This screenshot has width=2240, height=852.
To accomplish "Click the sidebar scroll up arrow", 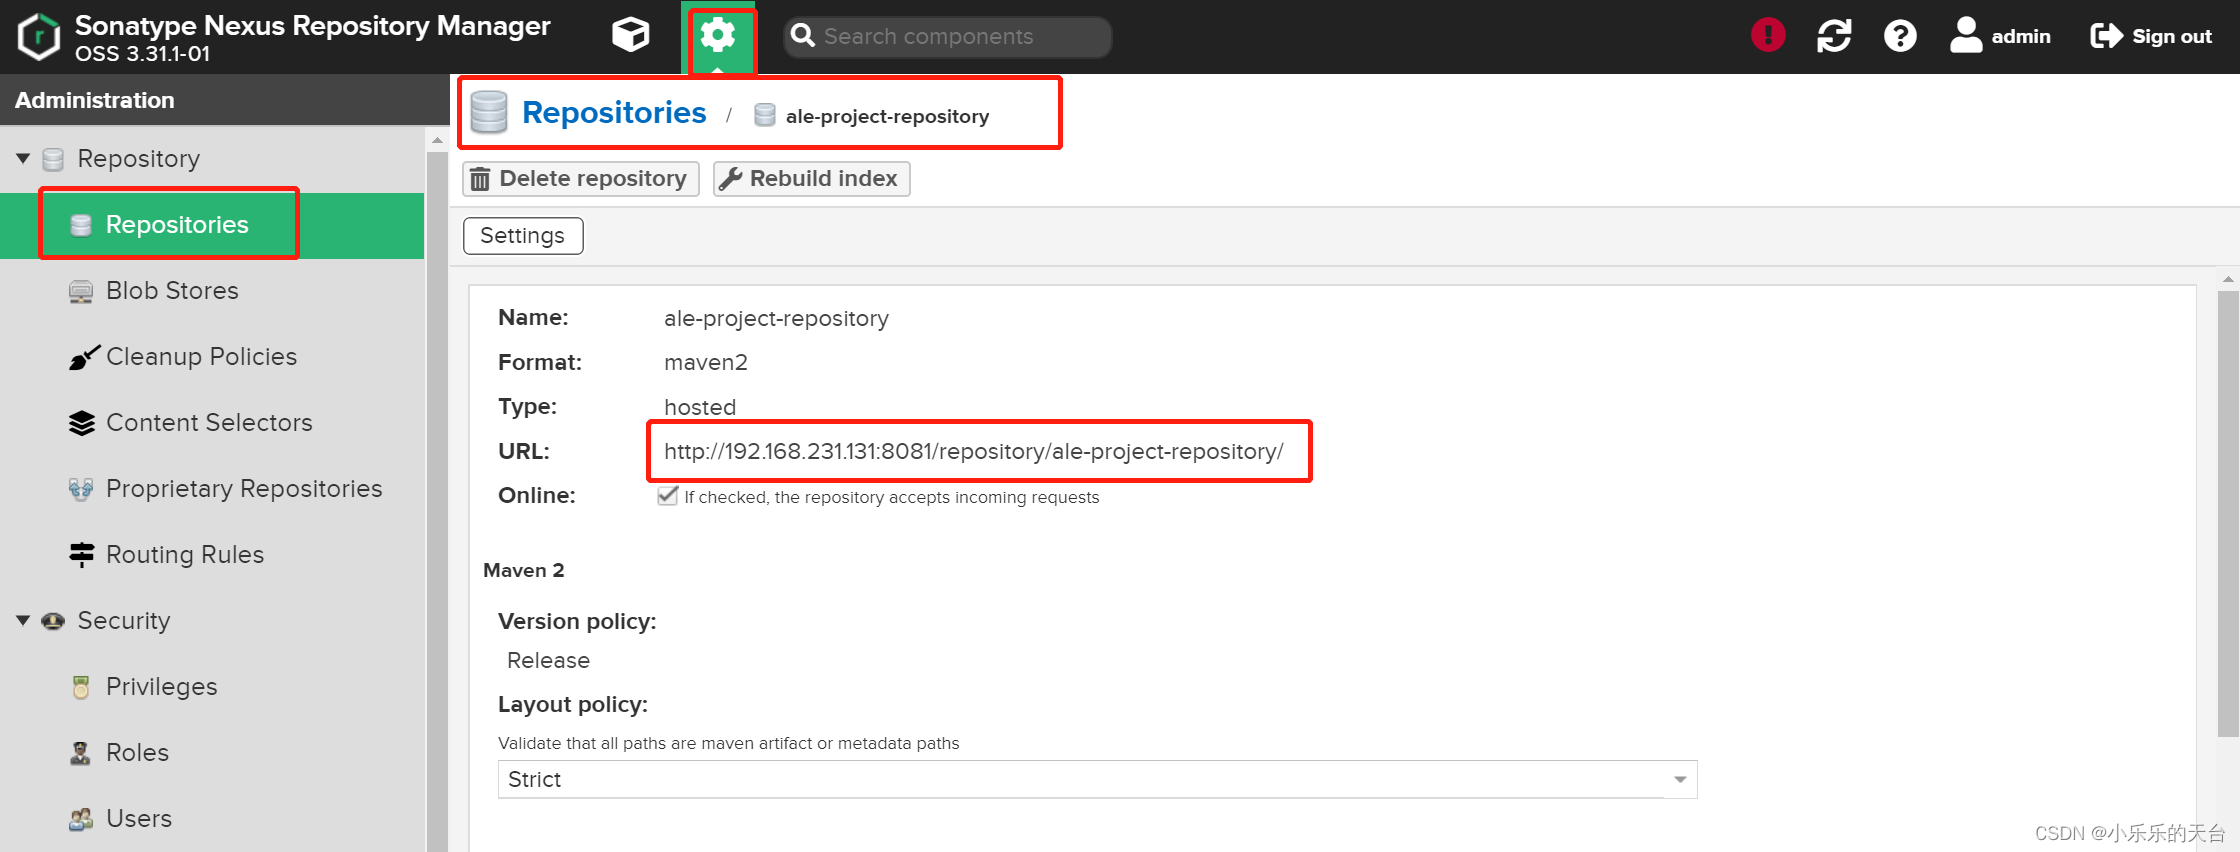I will click(x=437, y=141).
